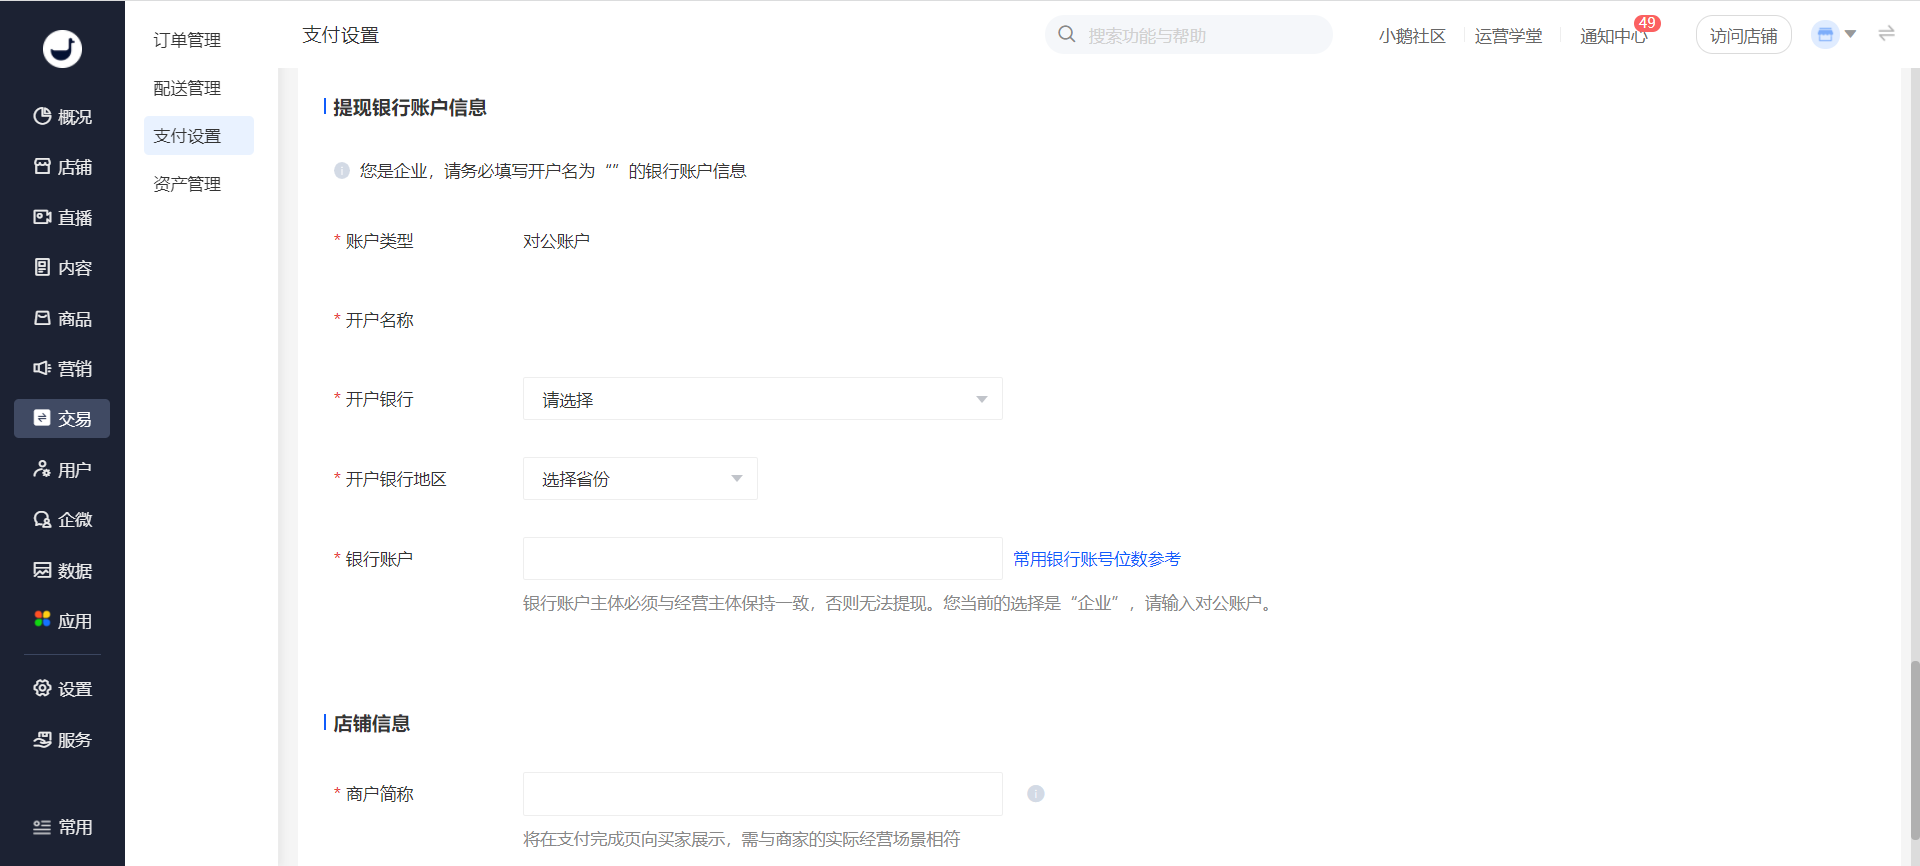1920x866 pixels.
Task: Select 支付设置 submenu item
Action: pyautogui.click(x=198, y=136)
